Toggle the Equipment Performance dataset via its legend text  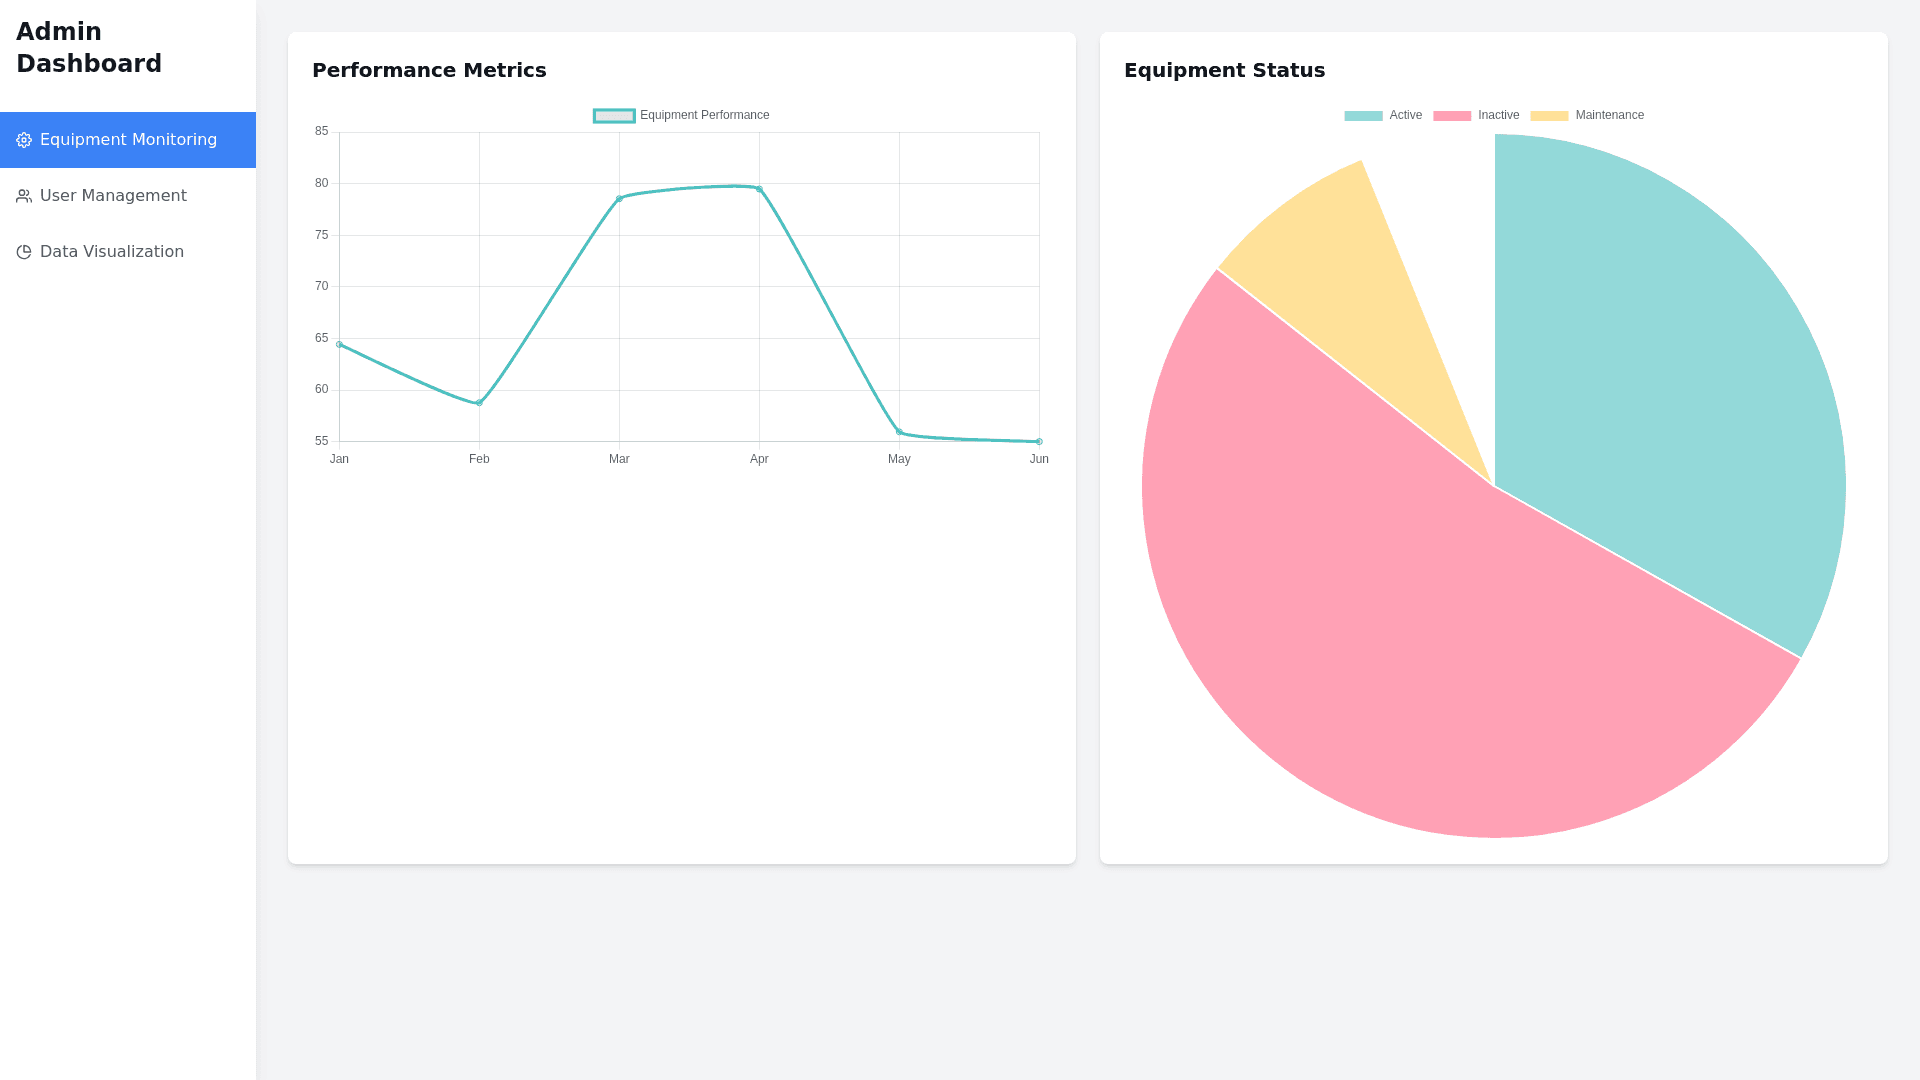pyautogui.click(x=705, y=115)
